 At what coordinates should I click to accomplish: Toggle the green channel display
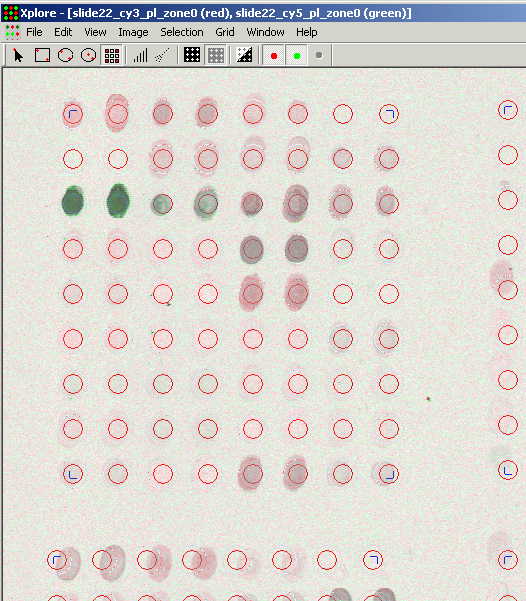[x=297, y=56]
